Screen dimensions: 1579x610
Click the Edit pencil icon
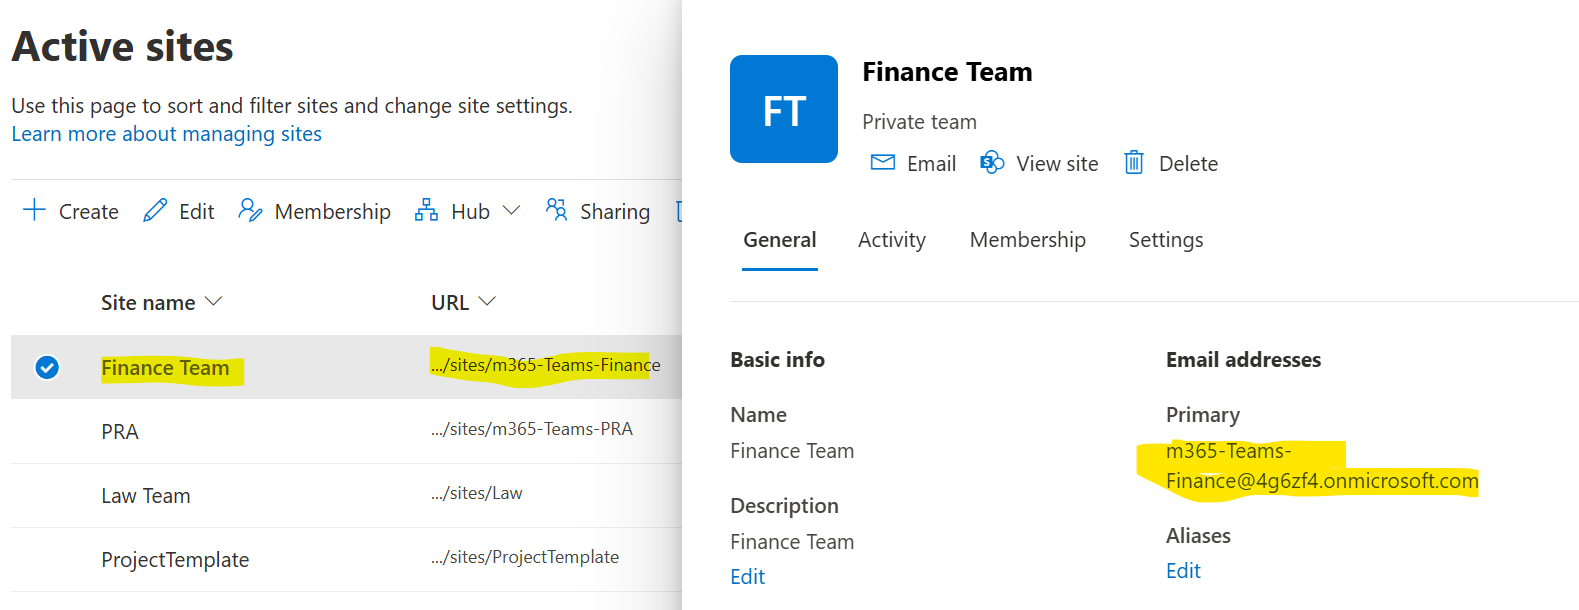(155, 210)
